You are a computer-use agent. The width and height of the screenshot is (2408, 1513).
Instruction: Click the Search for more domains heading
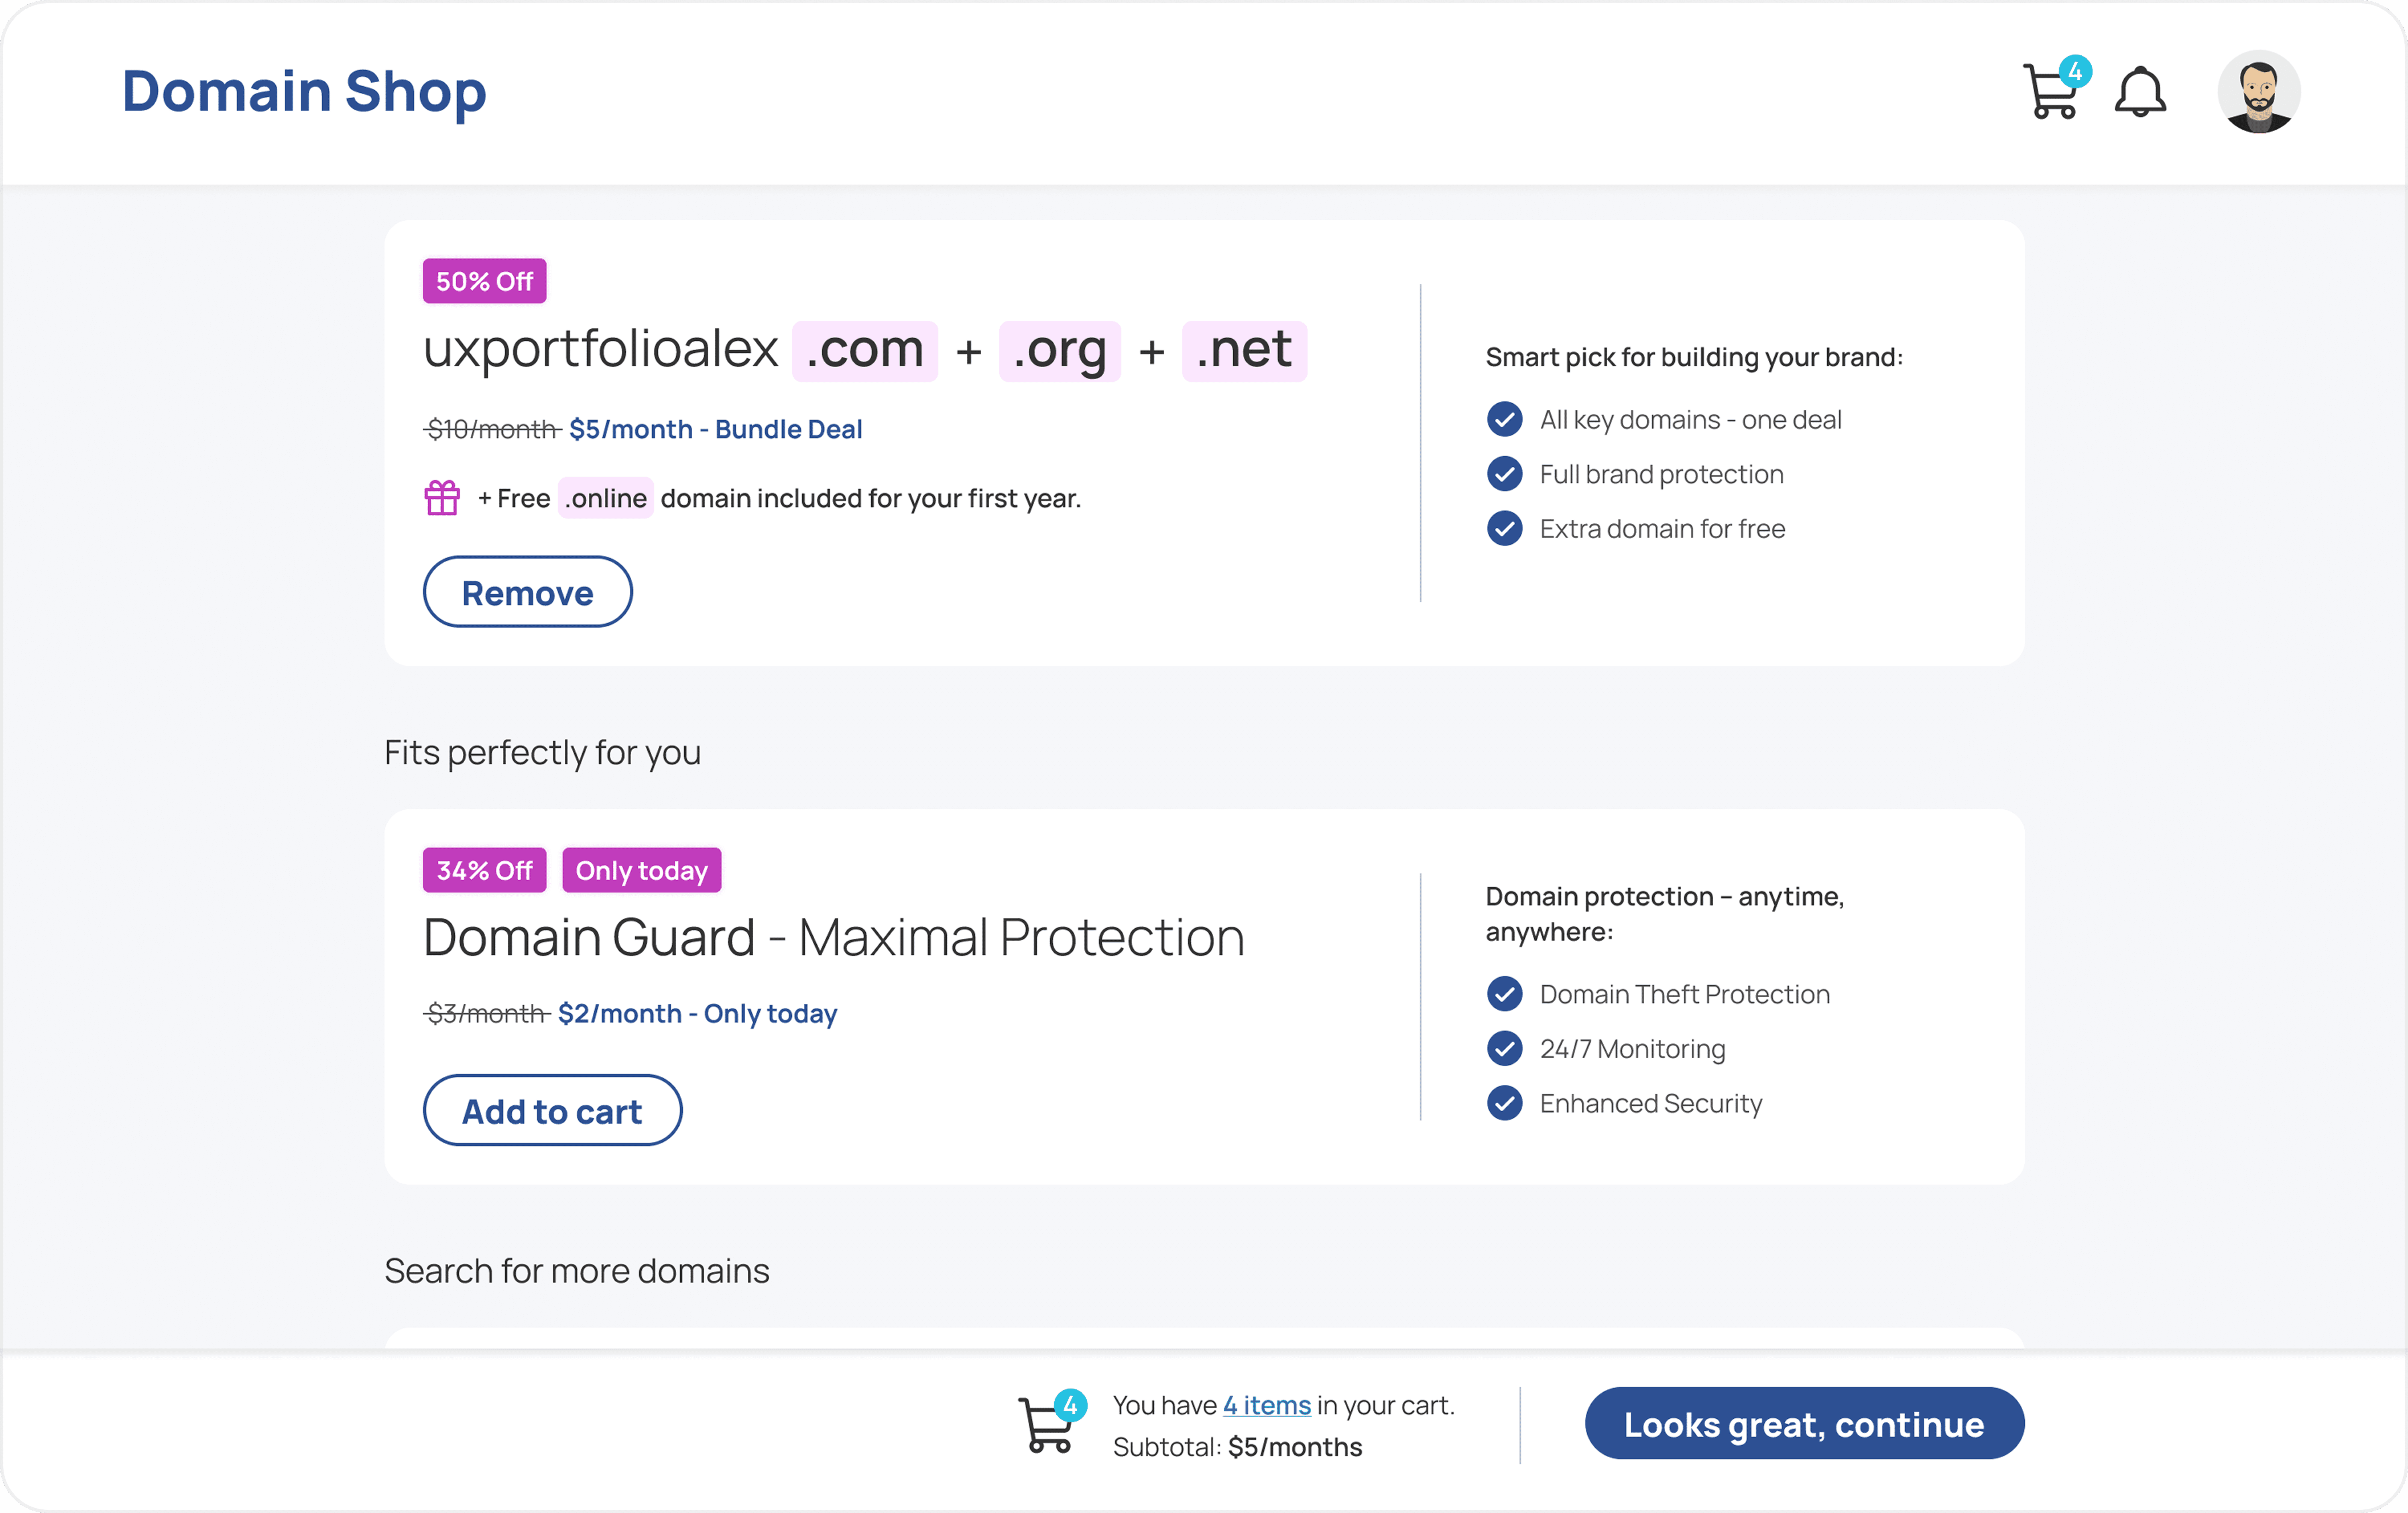coord(577,1270)
